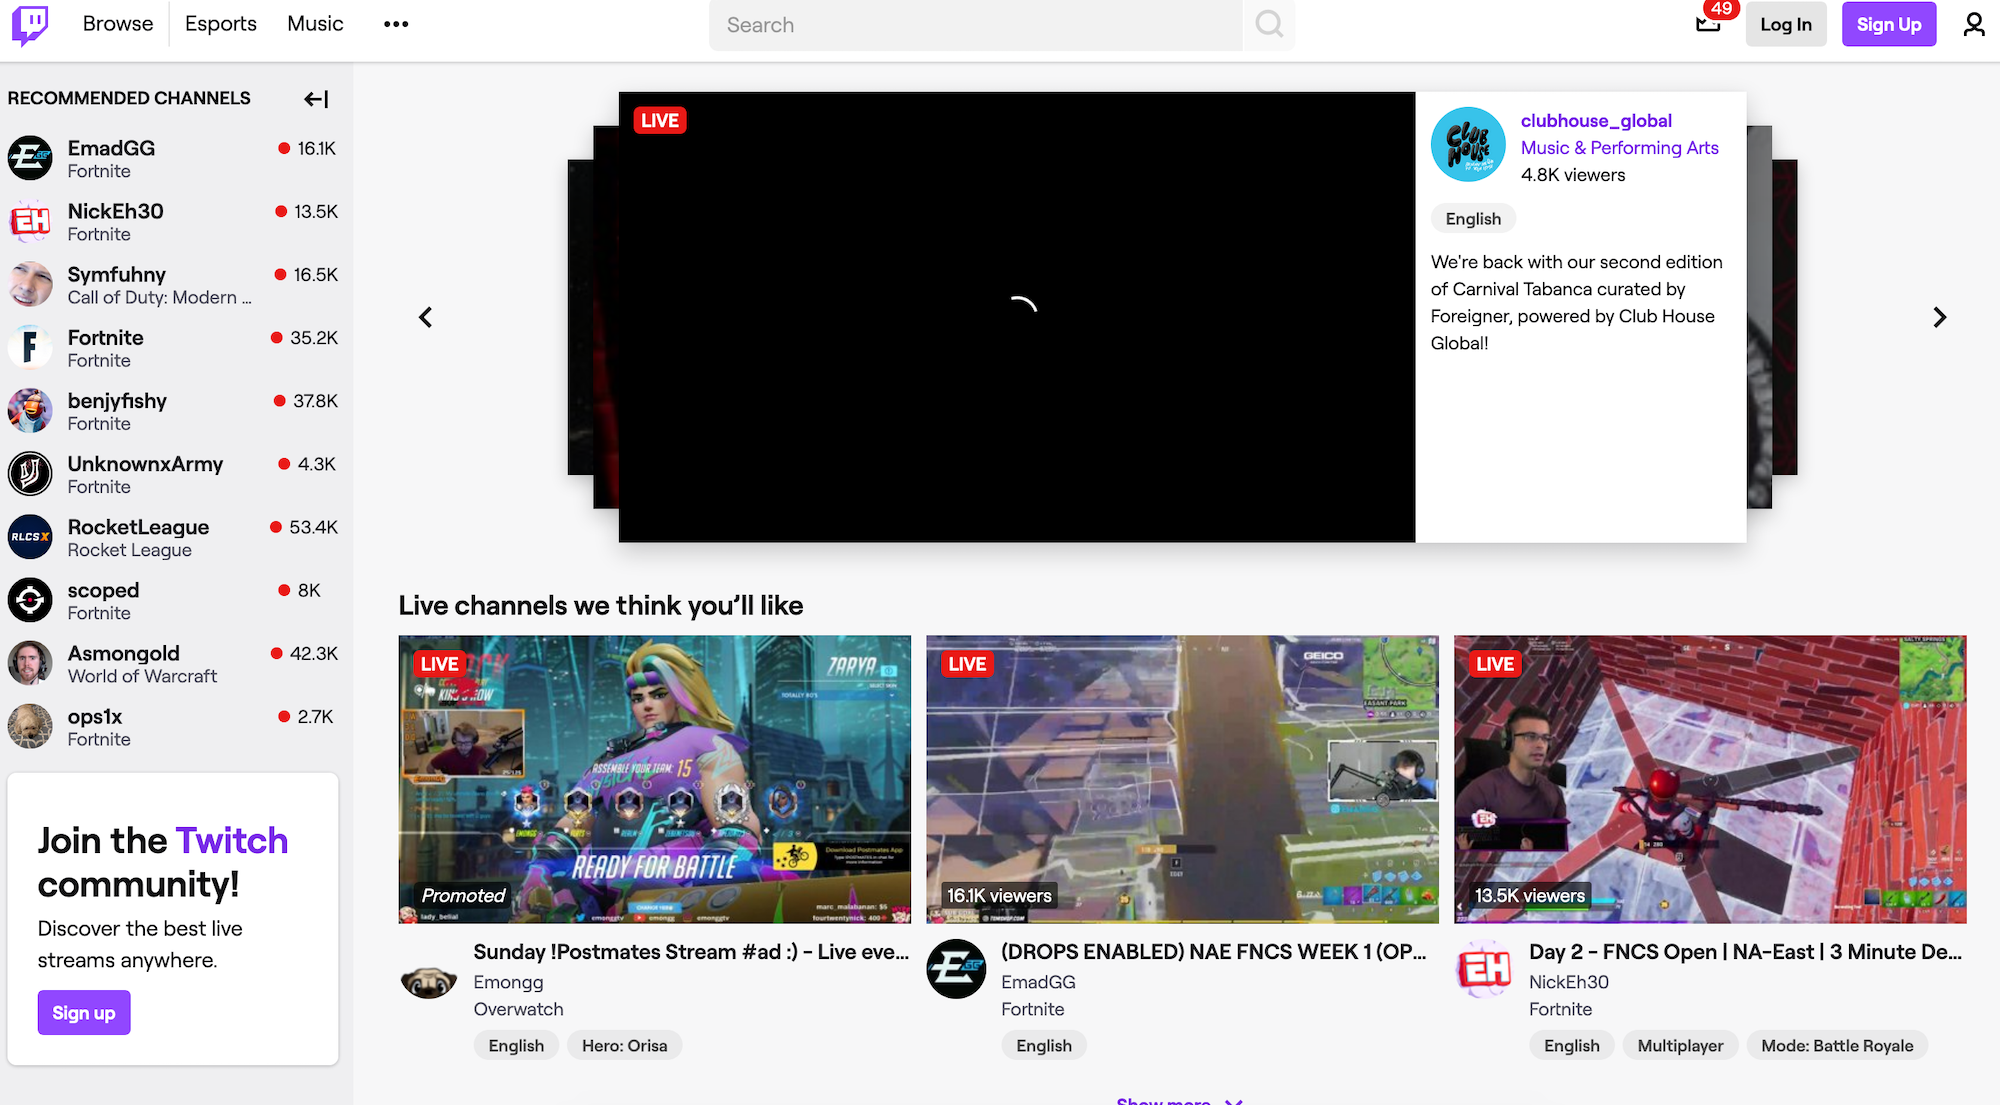2000x1105 pixels.
Task: Open the Browse tab
Action: click(x=118, y=24)
